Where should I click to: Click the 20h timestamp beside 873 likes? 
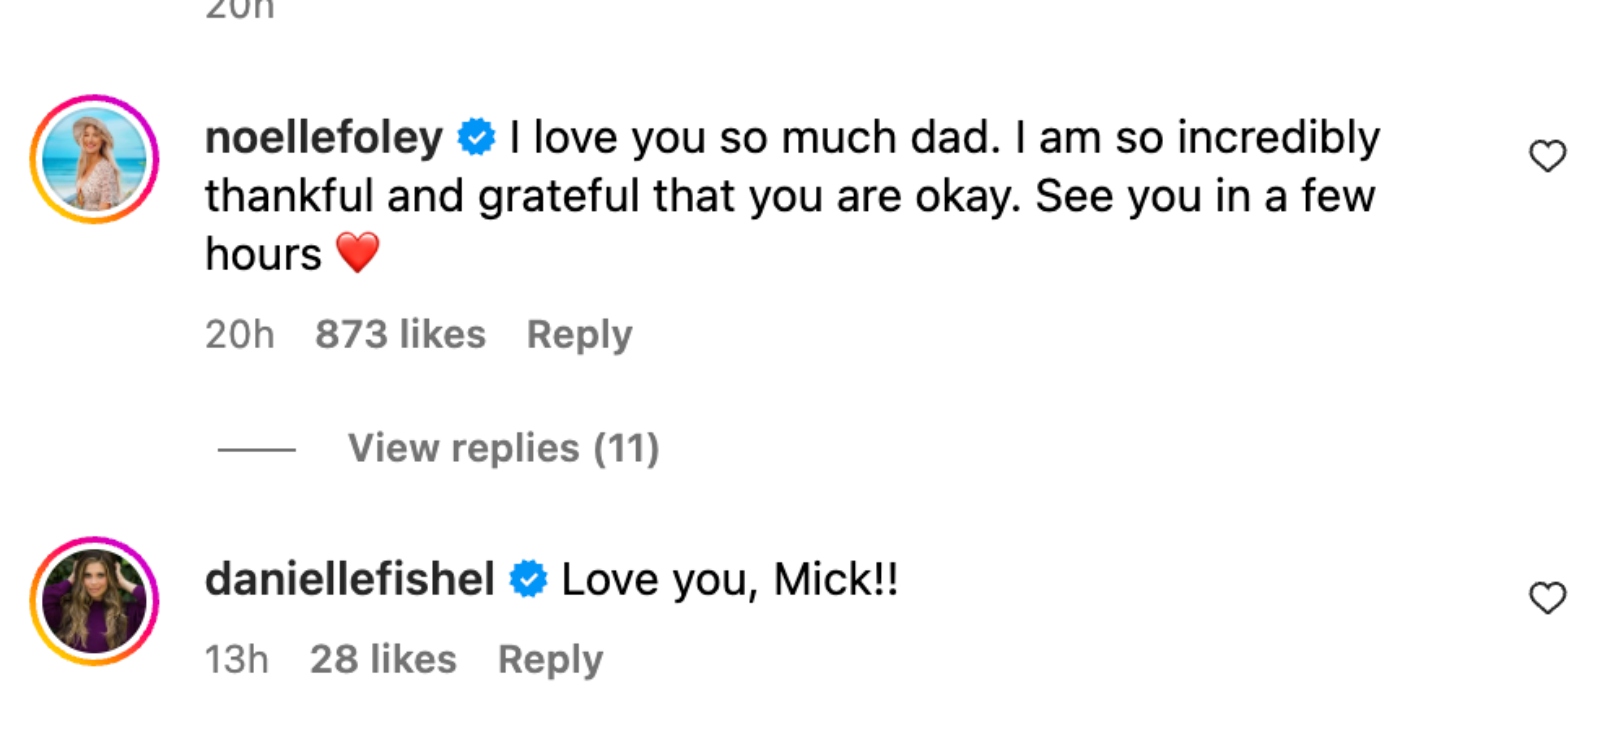(239, 335)
